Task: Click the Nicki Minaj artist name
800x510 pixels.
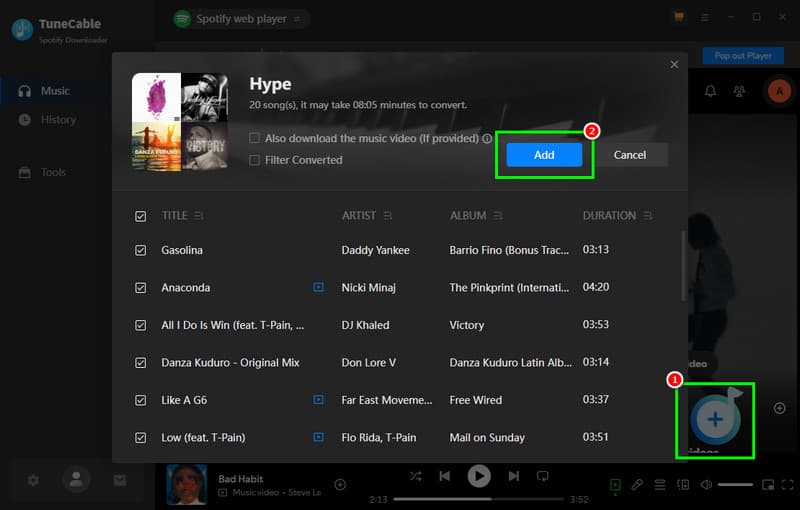Action: pos(368,288)
